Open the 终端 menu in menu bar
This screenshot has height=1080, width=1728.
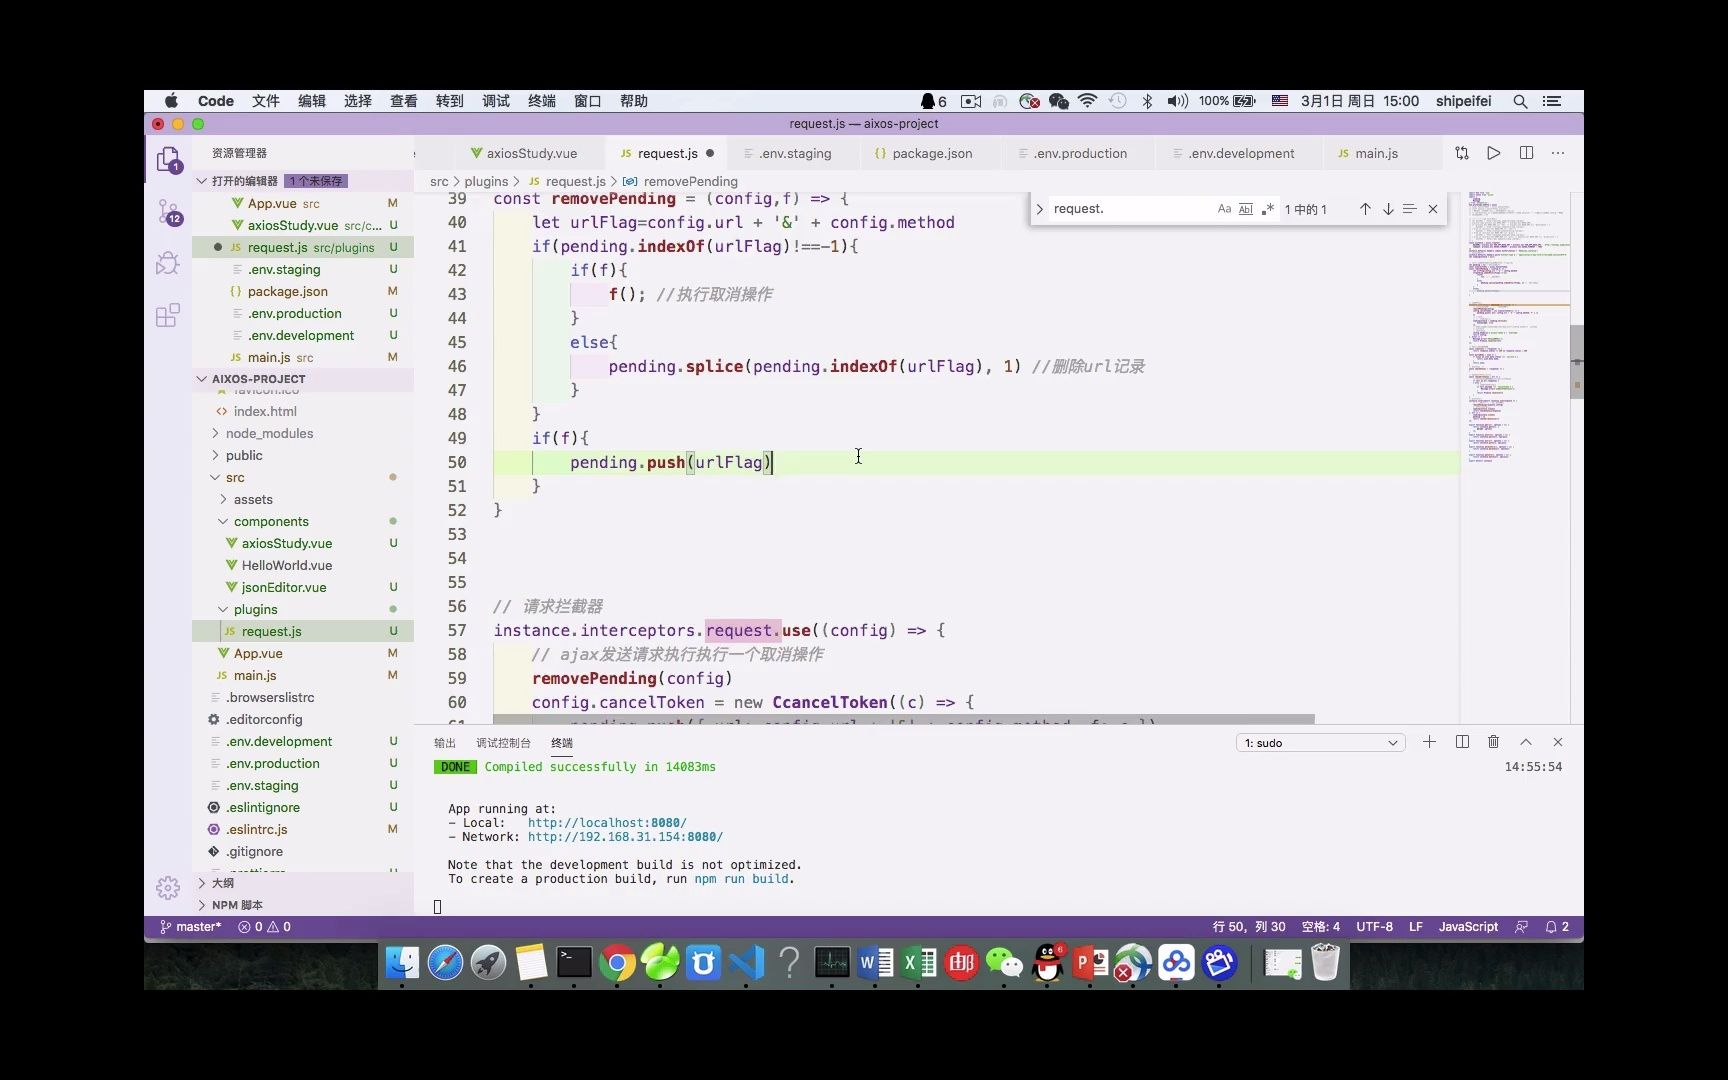542,101
